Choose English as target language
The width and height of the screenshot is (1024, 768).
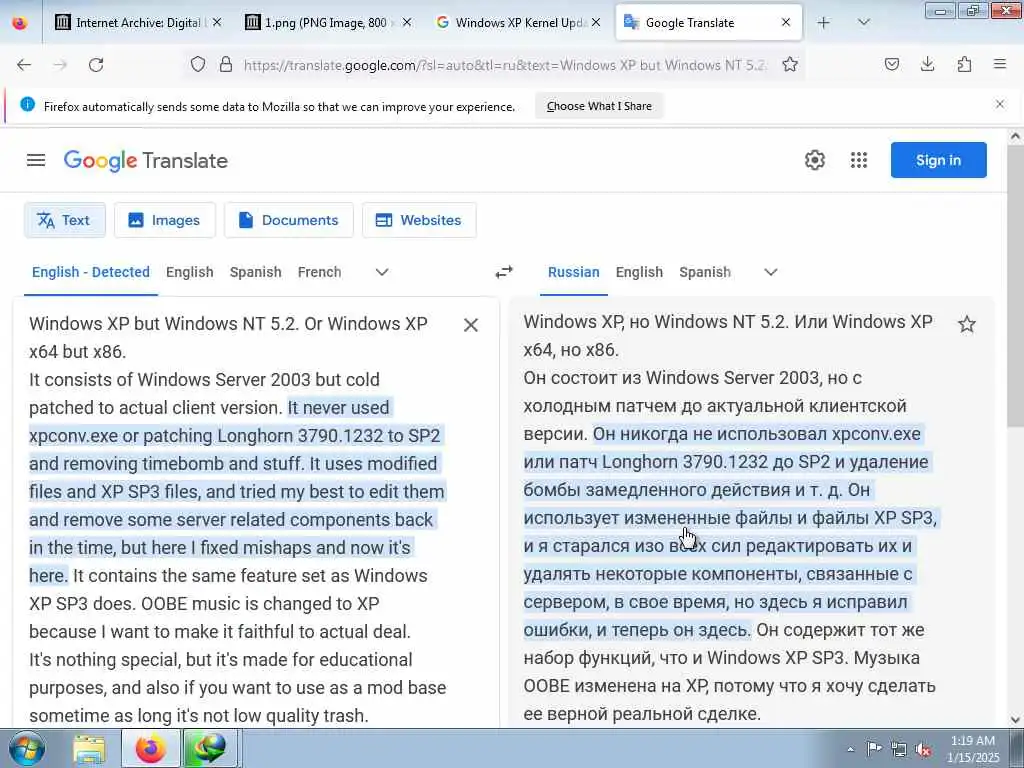coord(639,272)
